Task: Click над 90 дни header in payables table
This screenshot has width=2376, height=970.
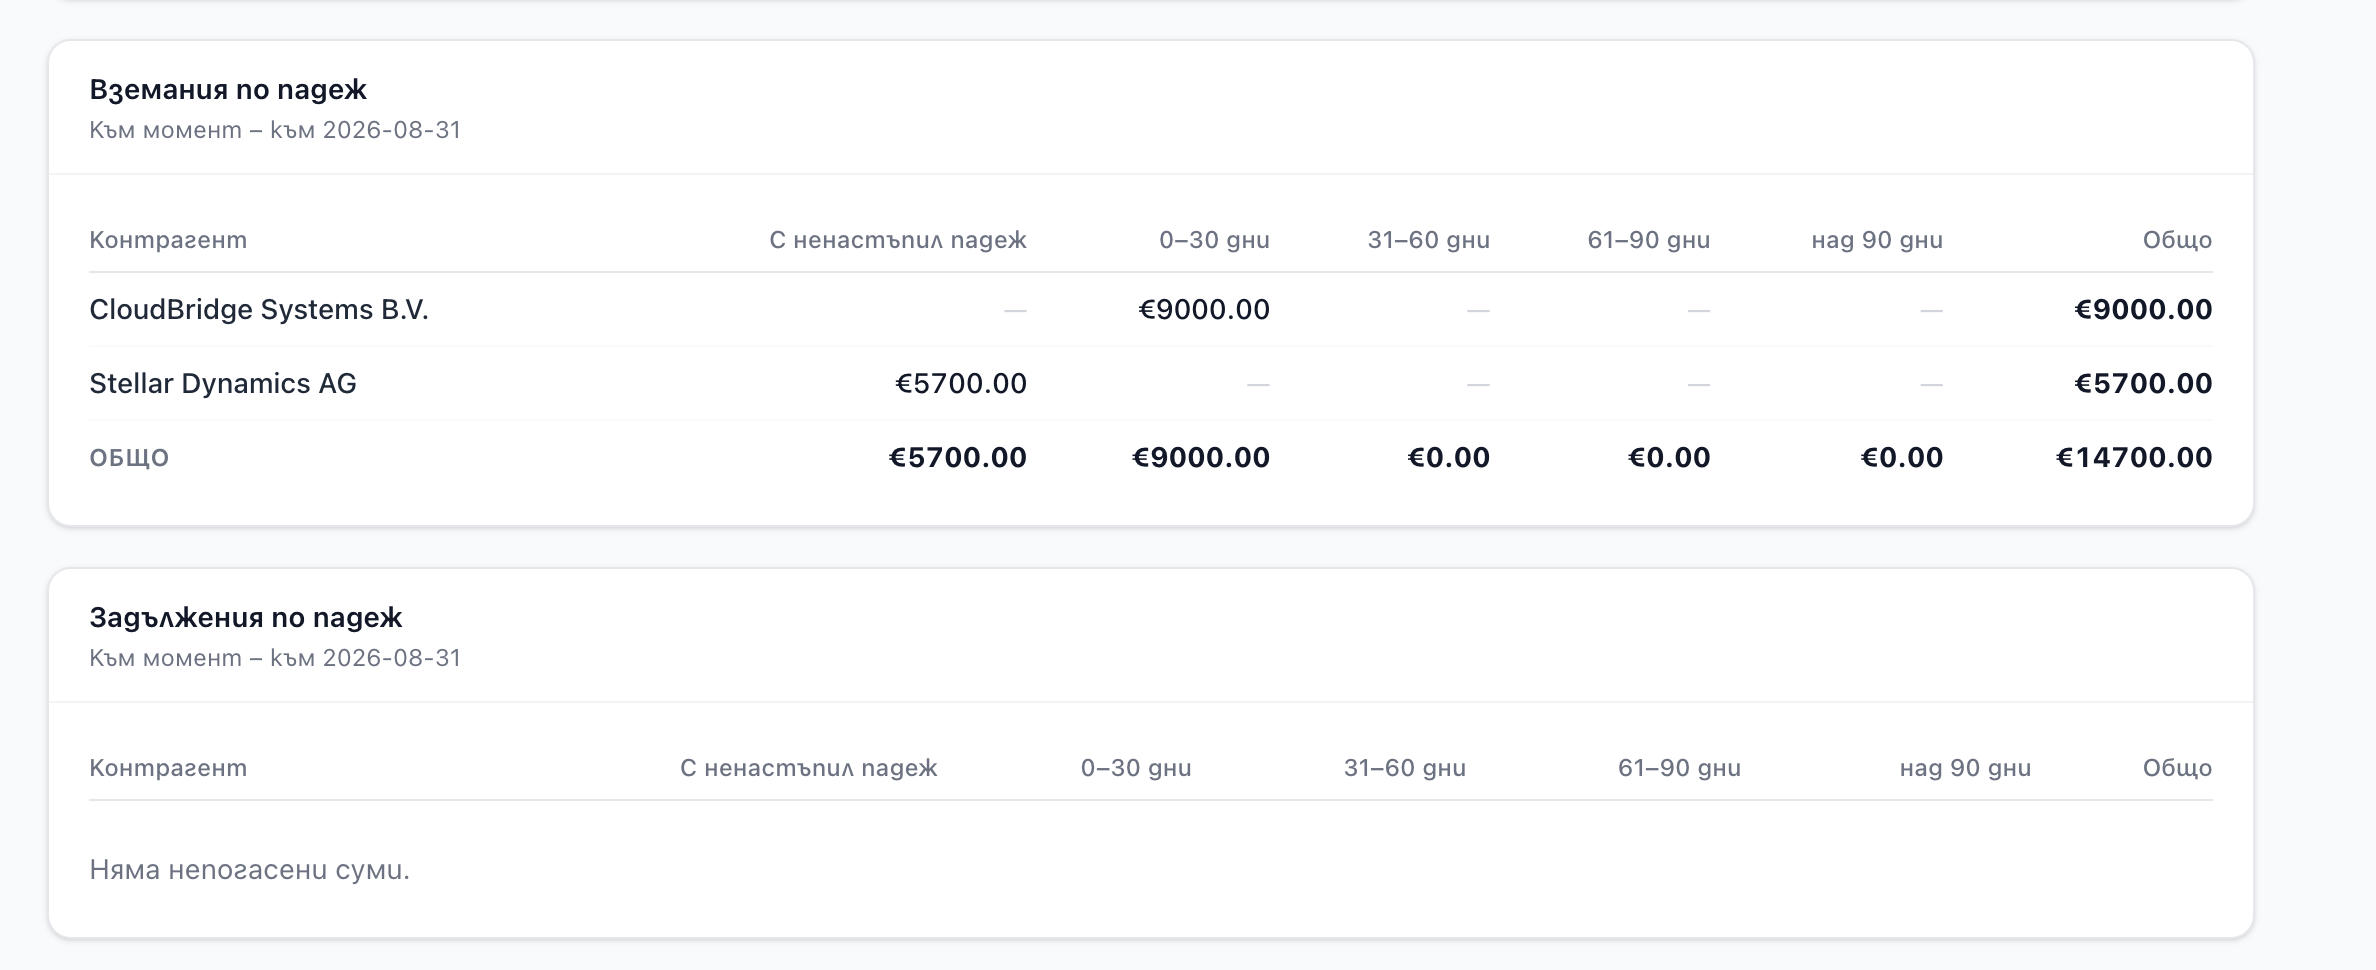Action: click(x=1965, y=768)
